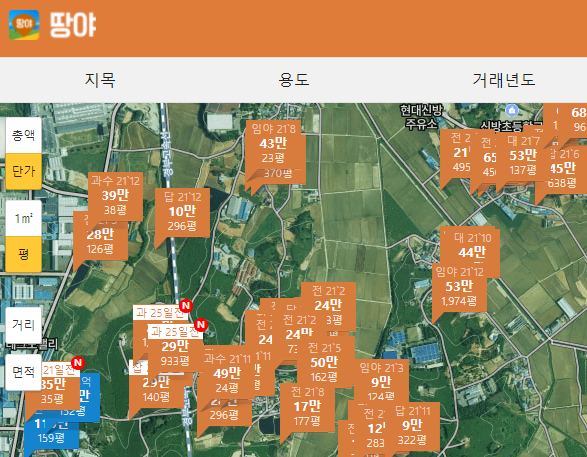Switch price display to 단가
This screenshot has width=587, height=457.
click(x=24, y=171)
